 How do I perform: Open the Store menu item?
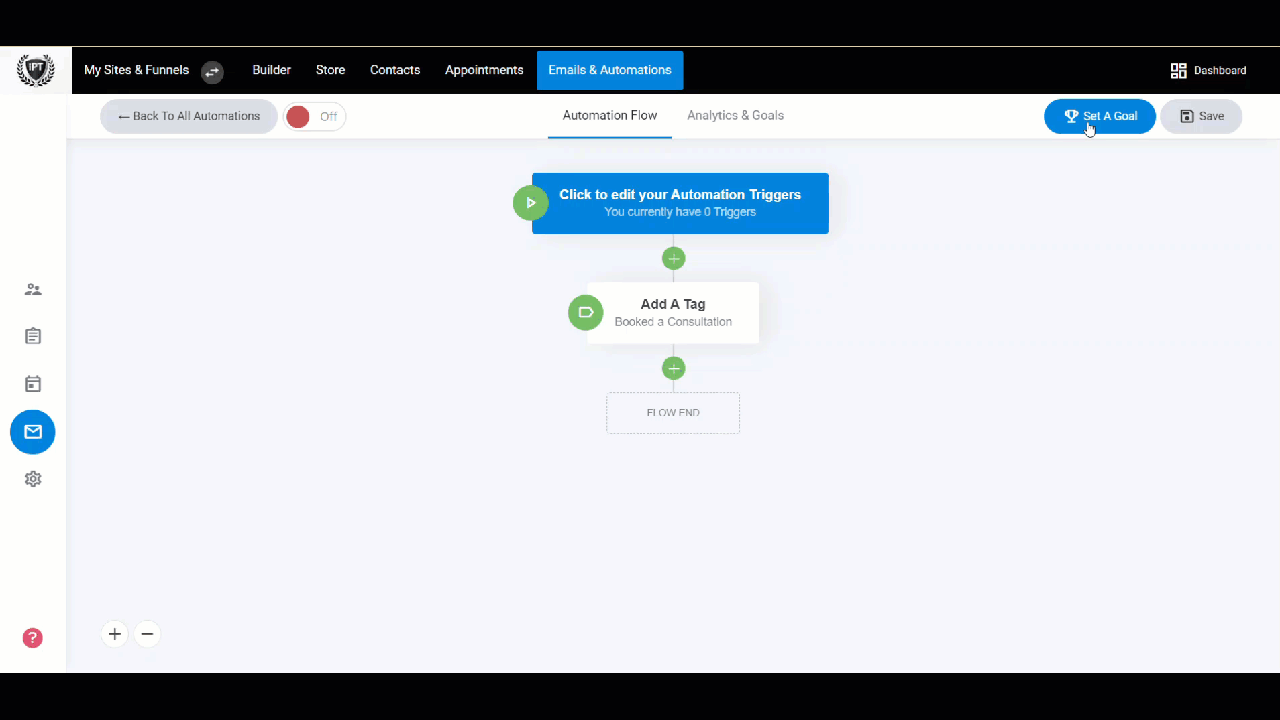pos(330,70)
